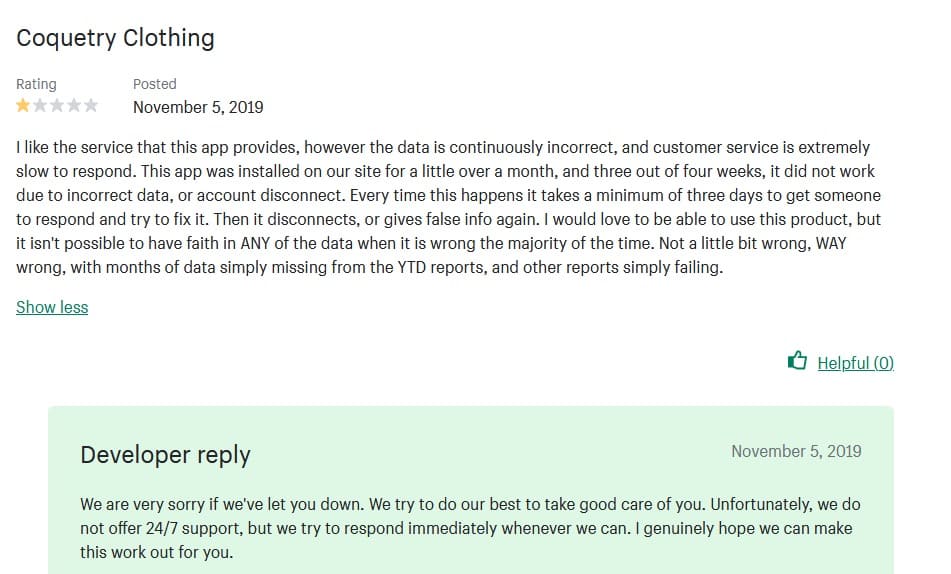Viewport: 951px width, 574px height.
Task: Click the Posted label
Action: (154, 84)
